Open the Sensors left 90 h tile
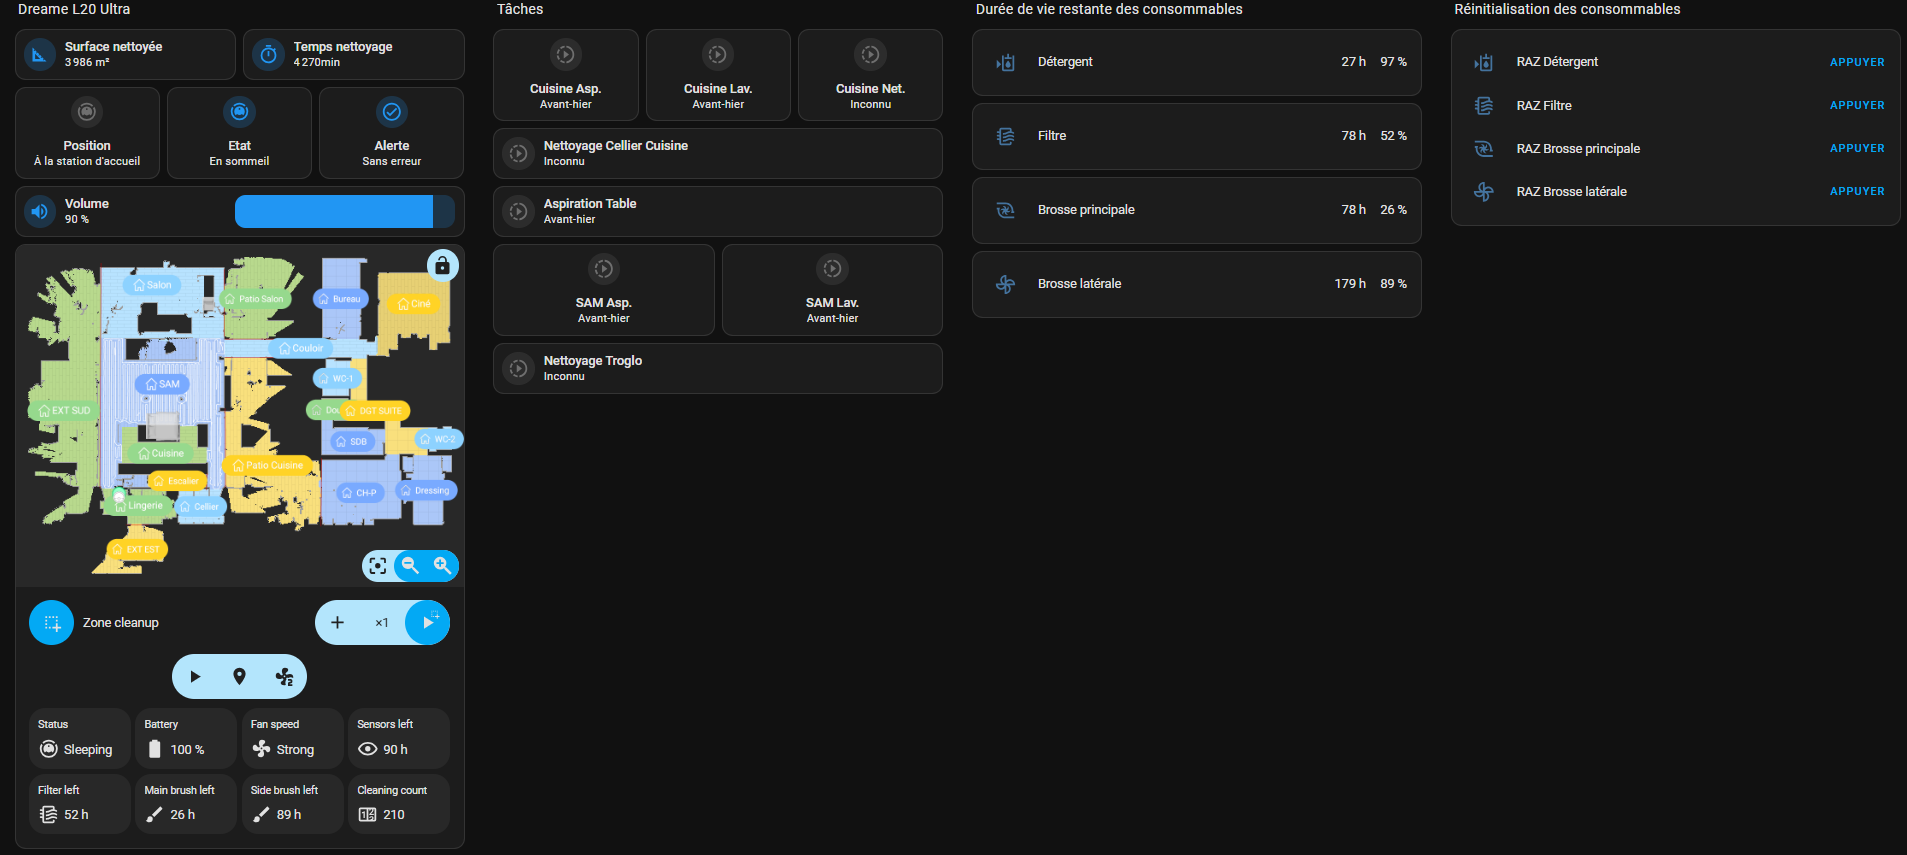The image size is (1907, 855). (x=399, y=738)
